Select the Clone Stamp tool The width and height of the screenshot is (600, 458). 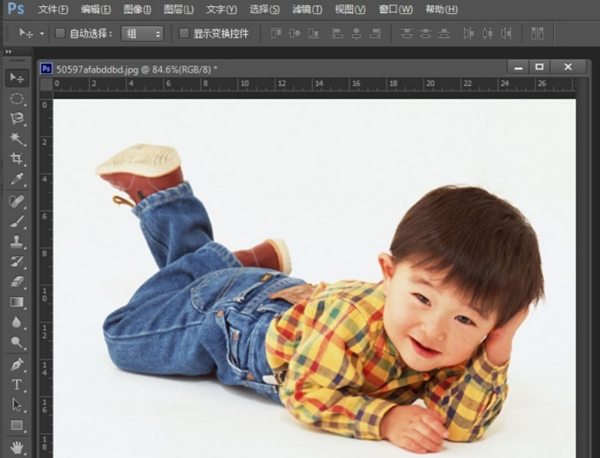(x=17, y=241)
